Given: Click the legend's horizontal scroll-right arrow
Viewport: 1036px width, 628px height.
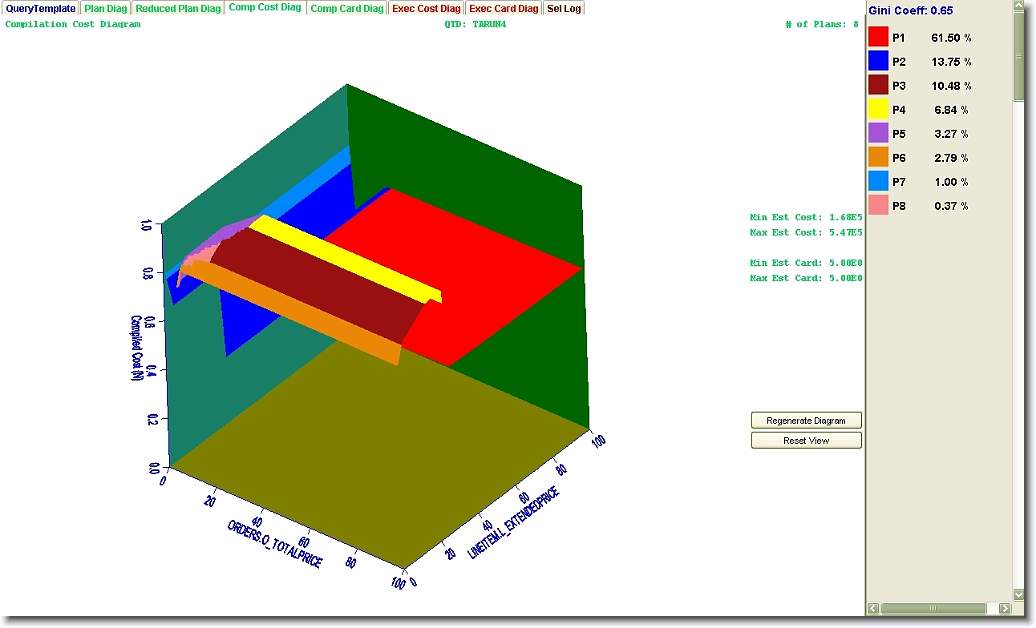Looking at the screenshot, I should (1005, 608).
